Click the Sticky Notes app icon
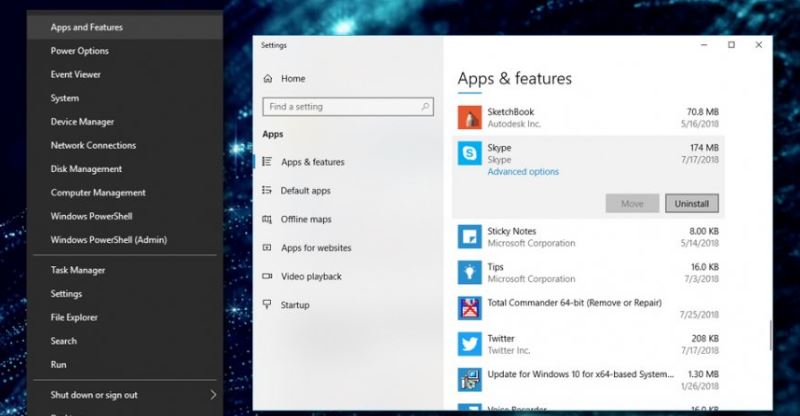This screenshot has height=416, width=800. coord(469,237)
